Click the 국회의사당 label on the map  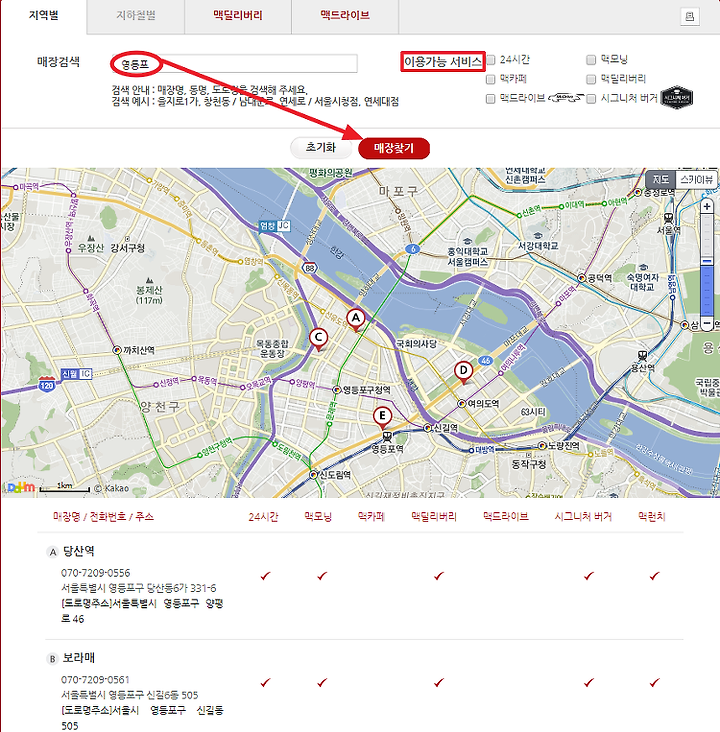(x=416, y=344)
